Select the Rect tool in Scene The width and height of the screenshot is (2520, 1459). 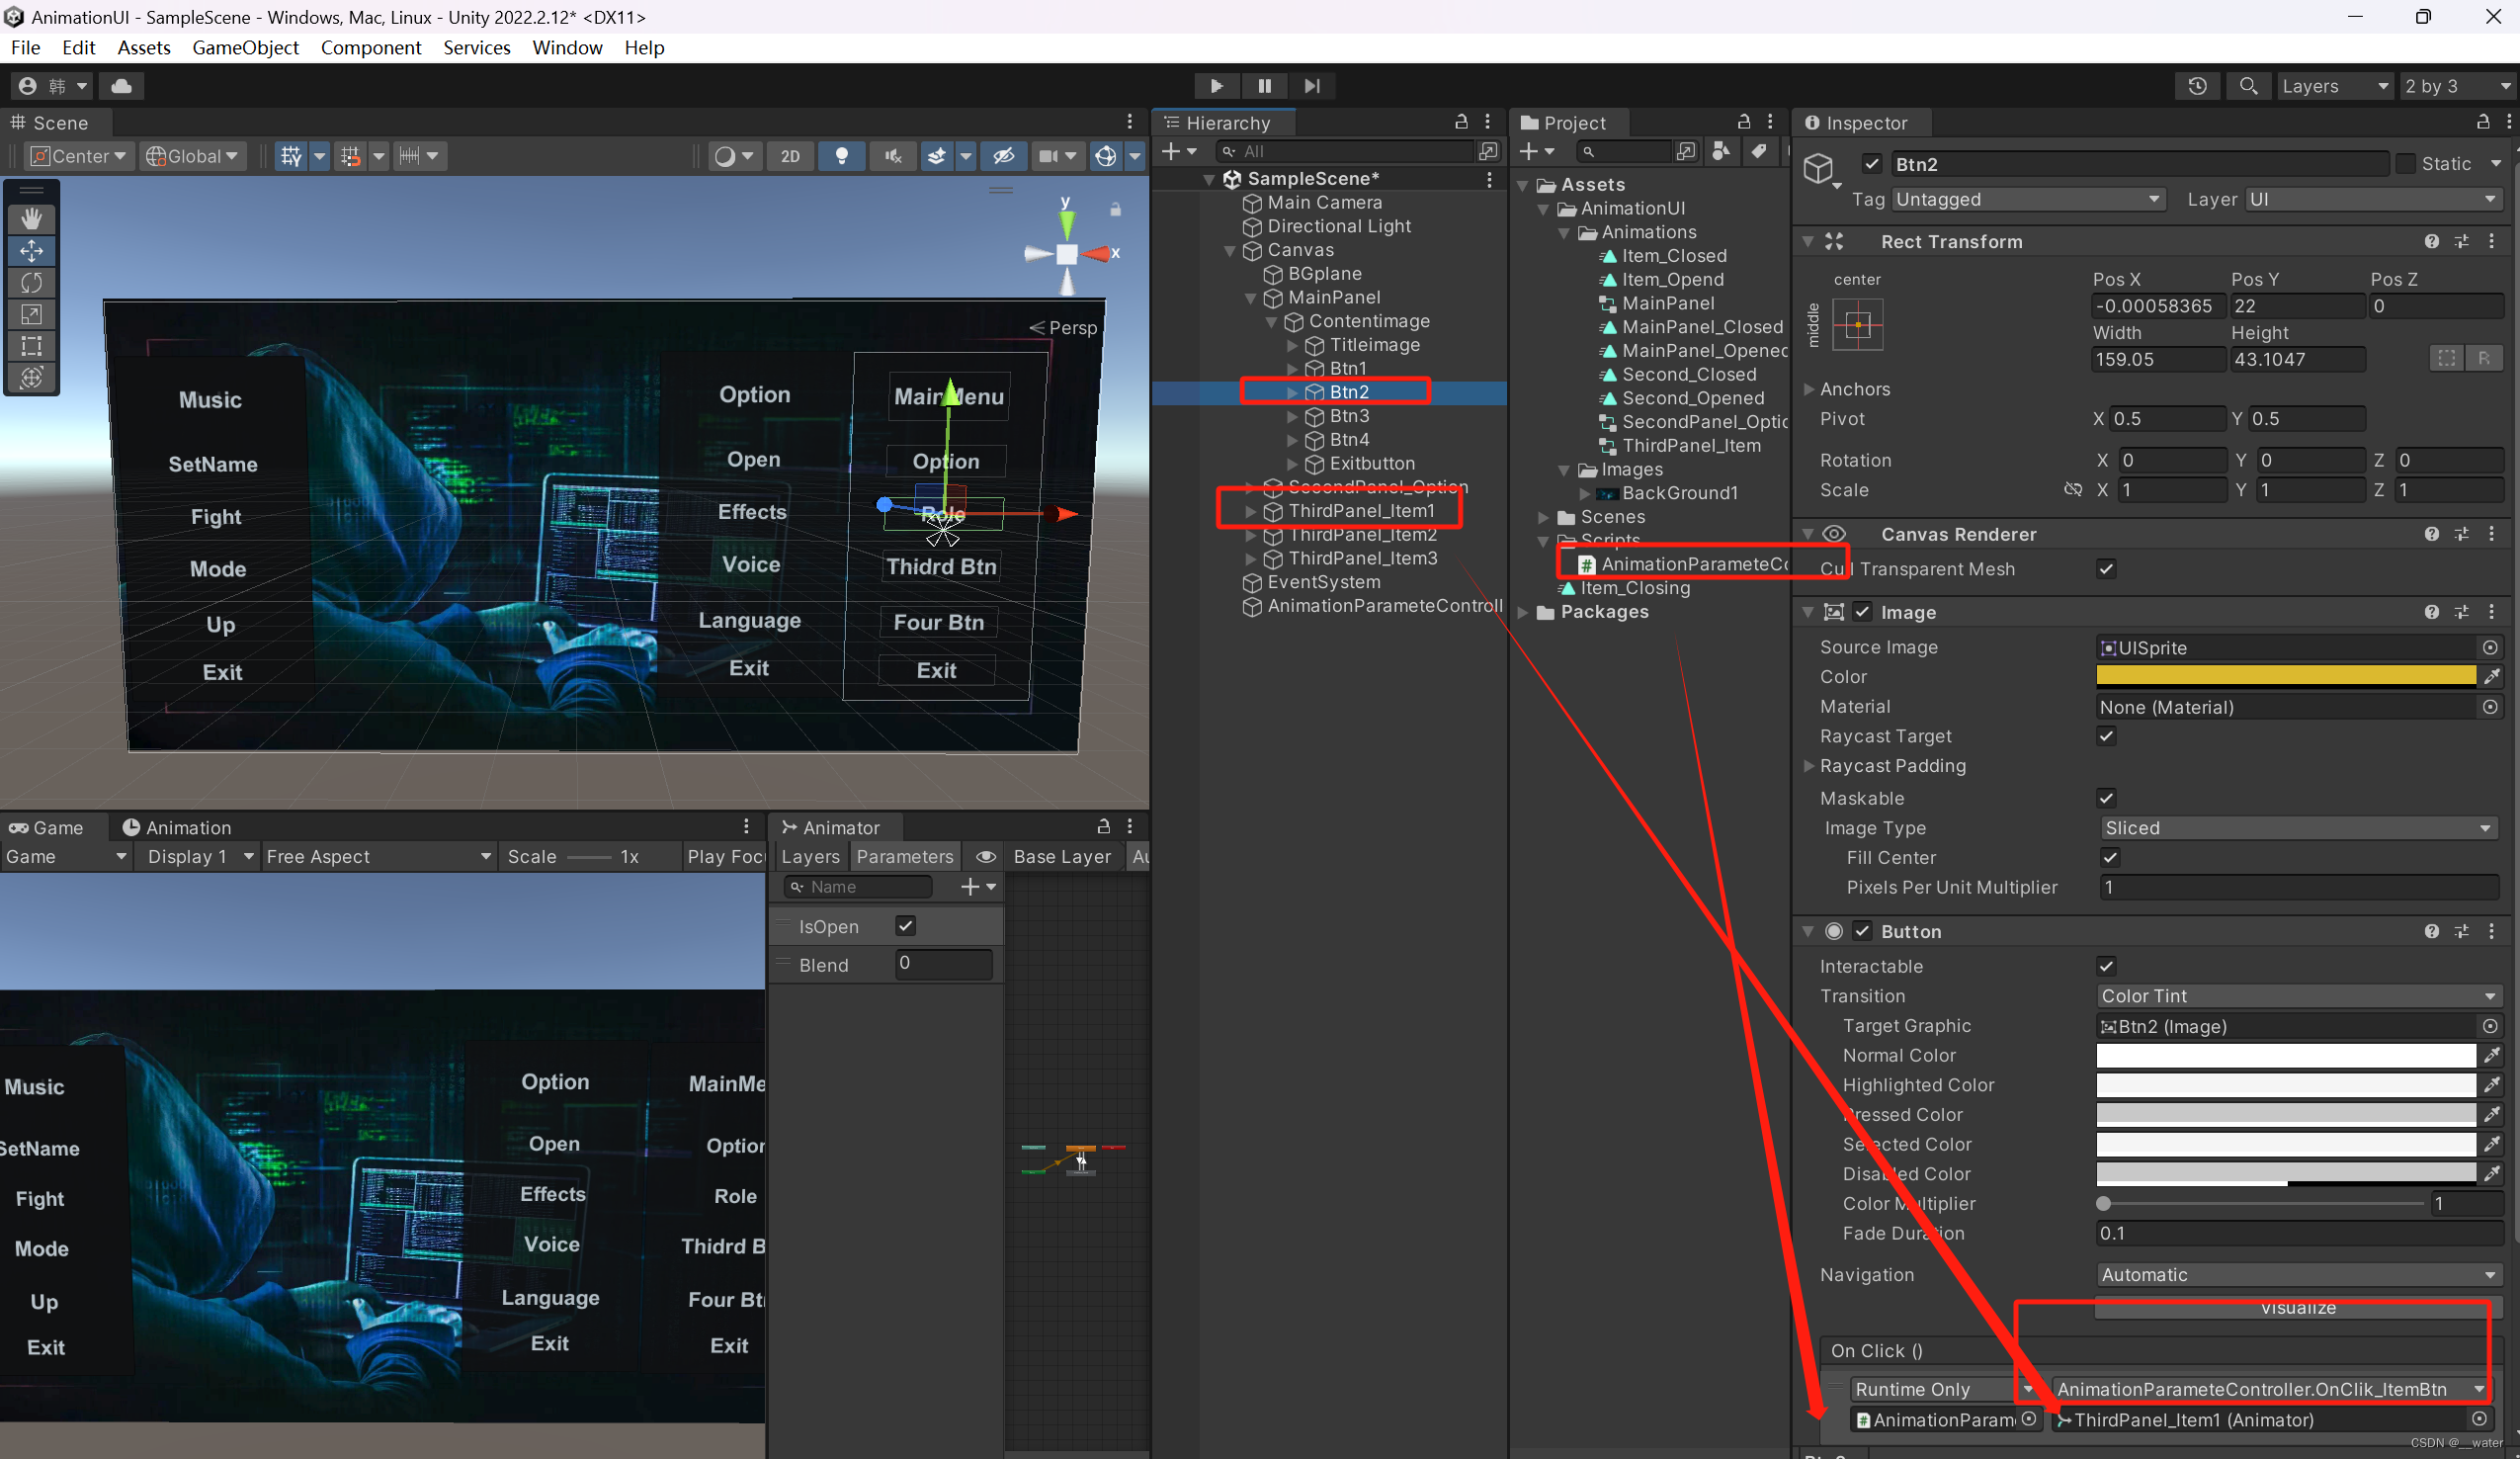[32, 346]
